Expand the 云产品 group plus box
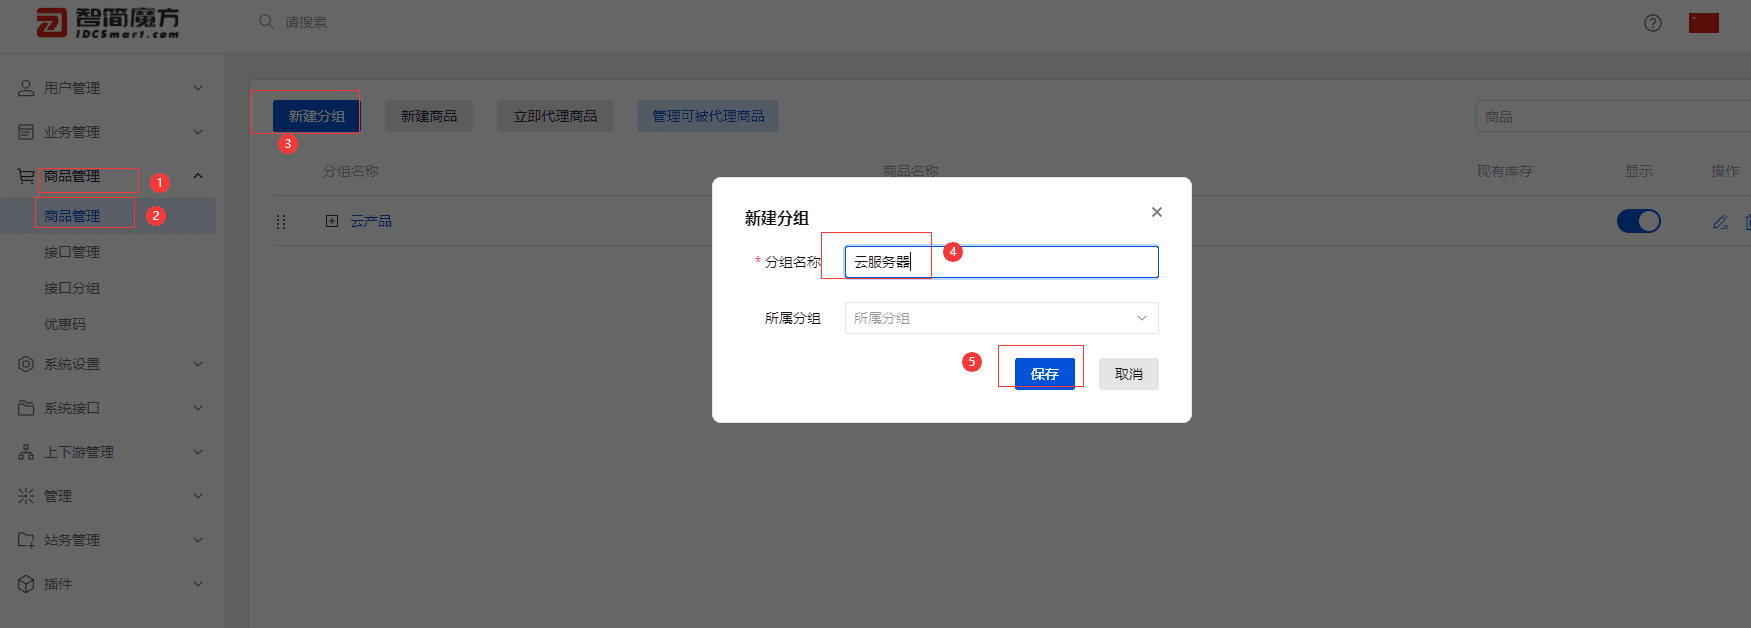This screenshot has height=628, width=1751. coord(332,221)
